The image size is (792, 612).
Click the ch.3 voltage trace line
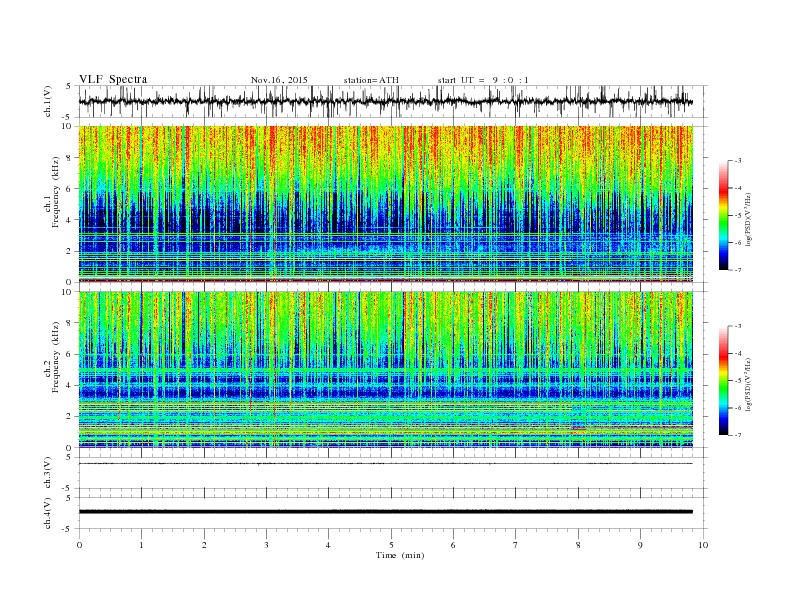pyautogui.click(x=386, y=463)
